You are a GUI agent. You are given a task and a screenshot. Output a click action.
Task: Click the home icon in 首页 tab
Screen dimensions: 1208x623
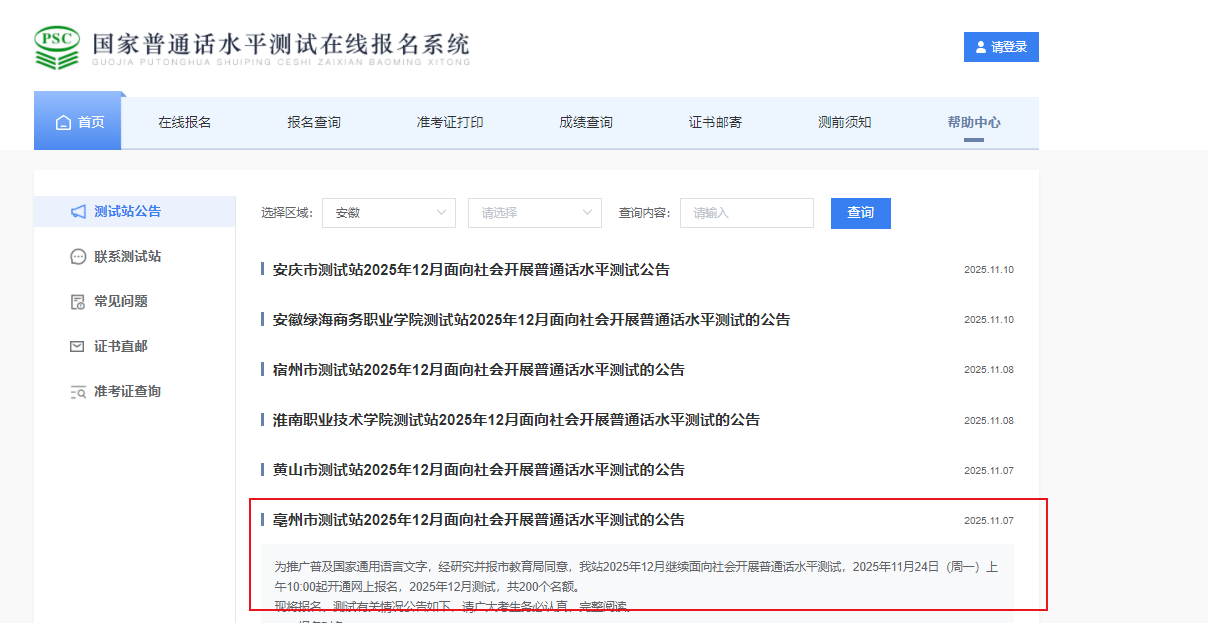[64, 123]
